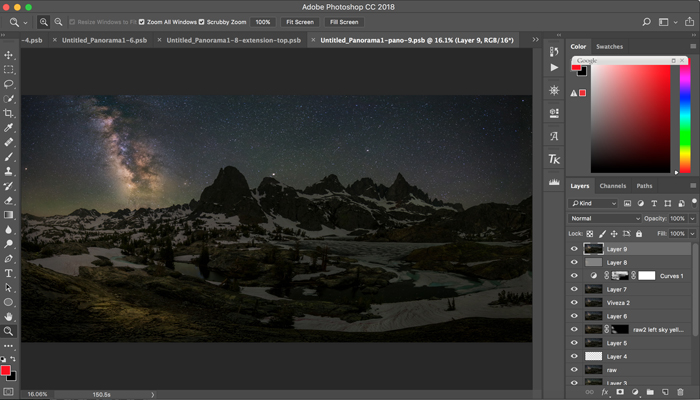Viewport: 700px width, 400px height.
Task: Click the search icon in options bar
Action: pyautogui.click(x=645, y=21)
